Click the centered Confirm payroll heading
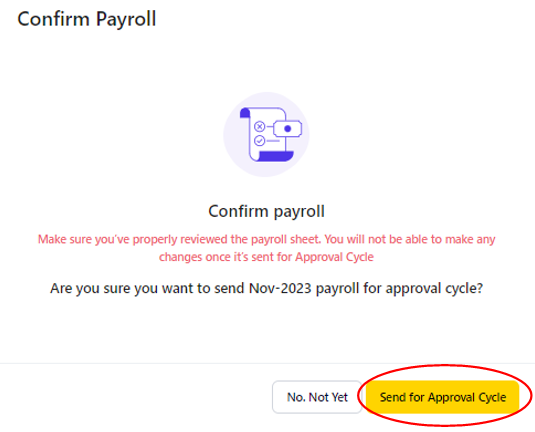 (x=266, y=211)
